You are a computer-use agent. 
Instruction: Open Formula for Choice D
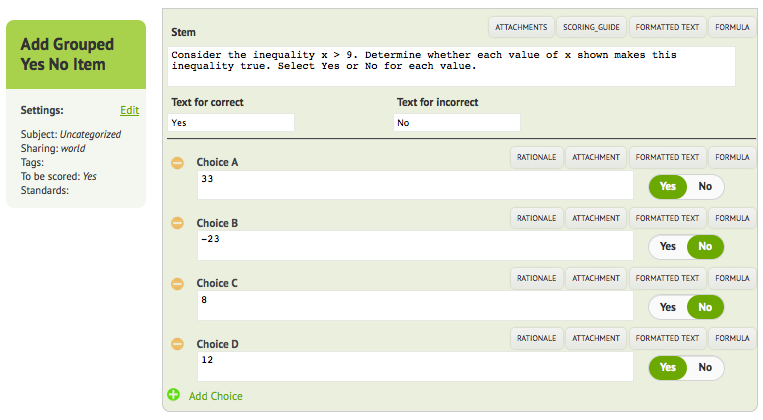732,338
